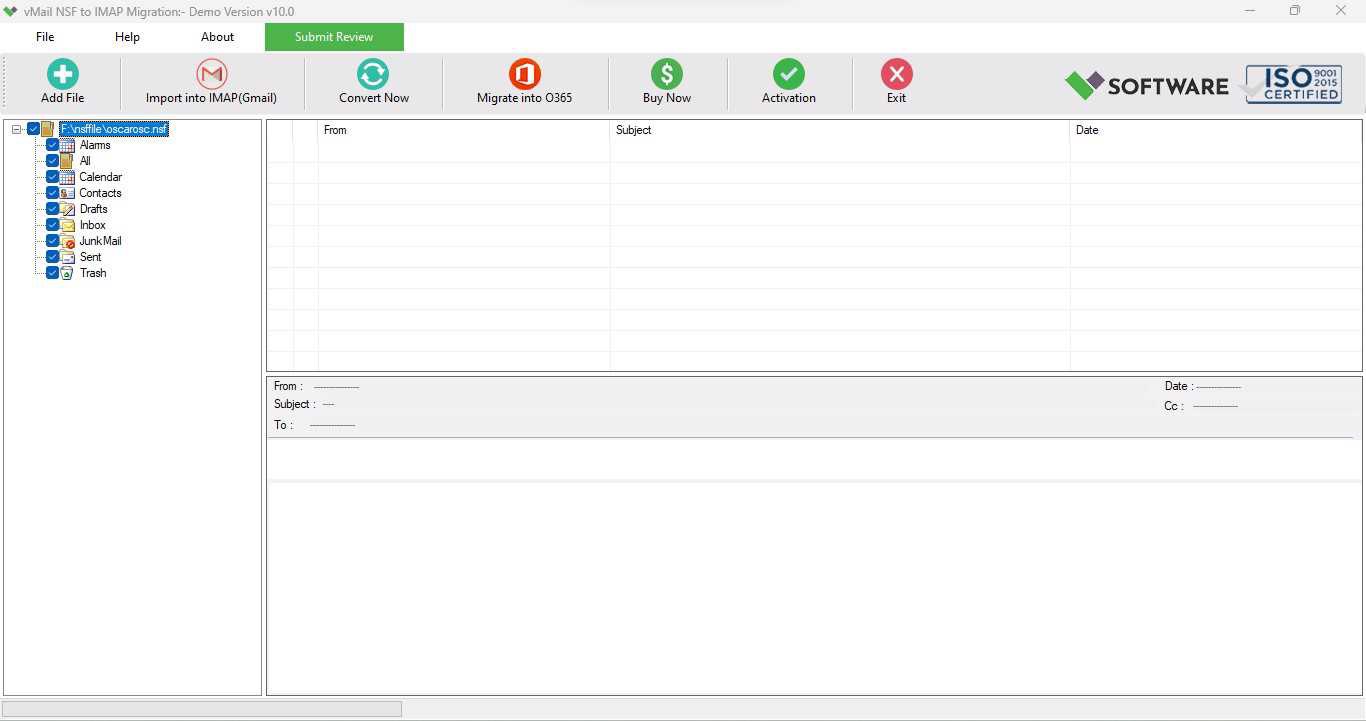Uncheck the All folder checkbox
Image resolution: width=1366 pixels, height=721 pixels.
pyautogui.click(x=53, y=161)
